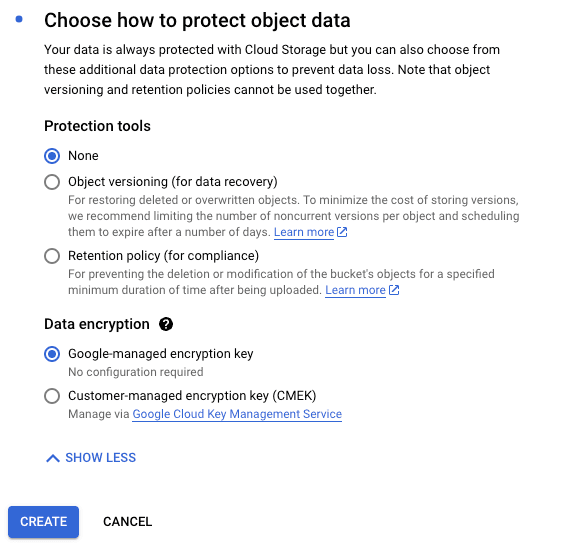The height and width of the screenshot is (553, 571).
Task: Choose the Google-managed encryption key radio button
Action: [x=52, y=354]
